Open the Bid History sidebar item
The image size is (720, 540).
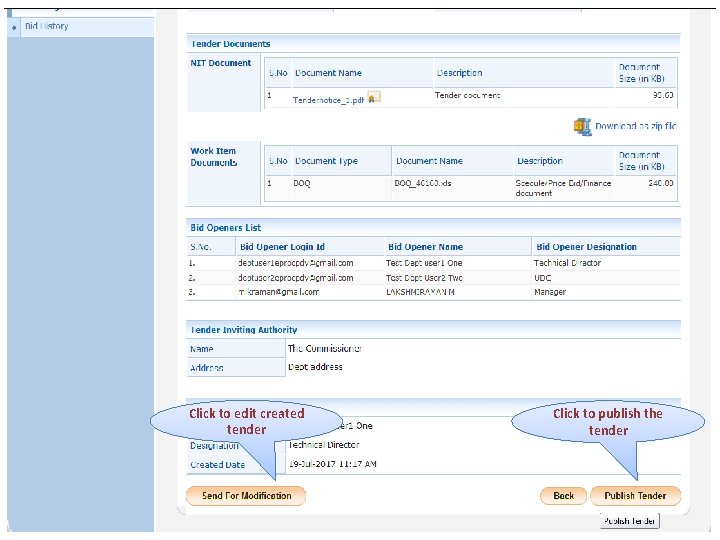[x=47, y=26]
